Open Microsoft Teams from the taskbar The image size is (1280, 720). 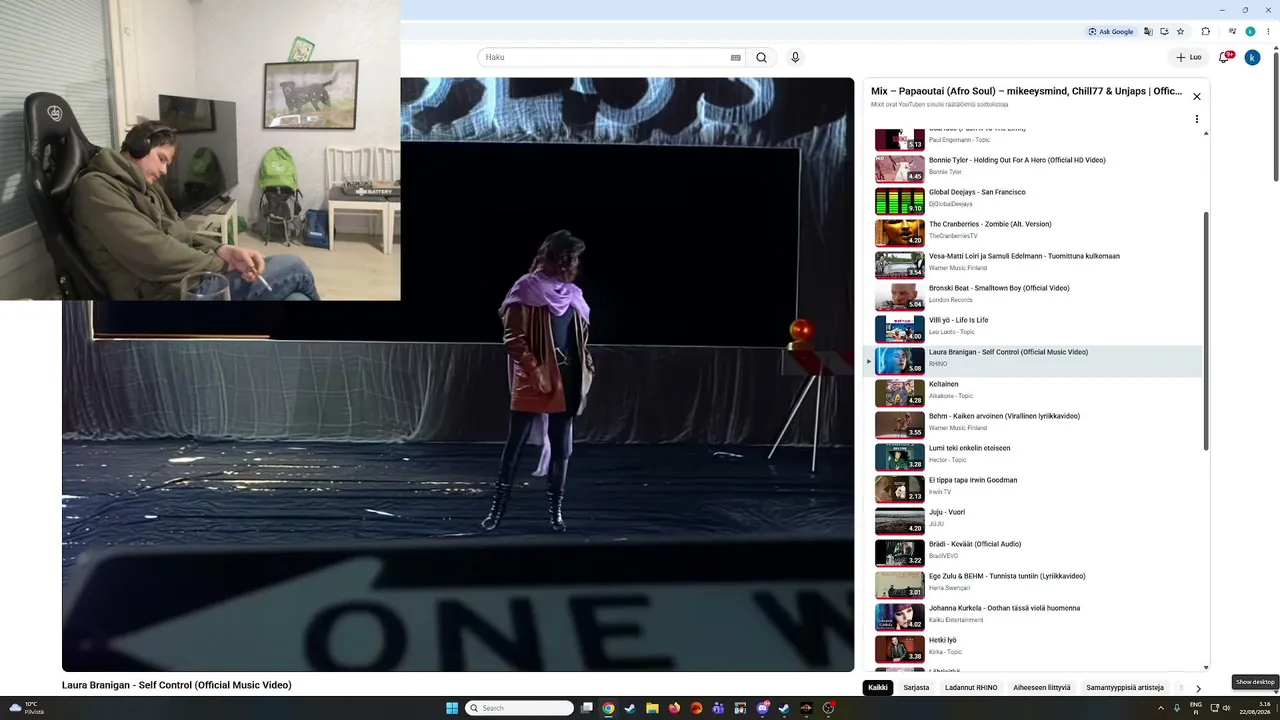point(718,708)
